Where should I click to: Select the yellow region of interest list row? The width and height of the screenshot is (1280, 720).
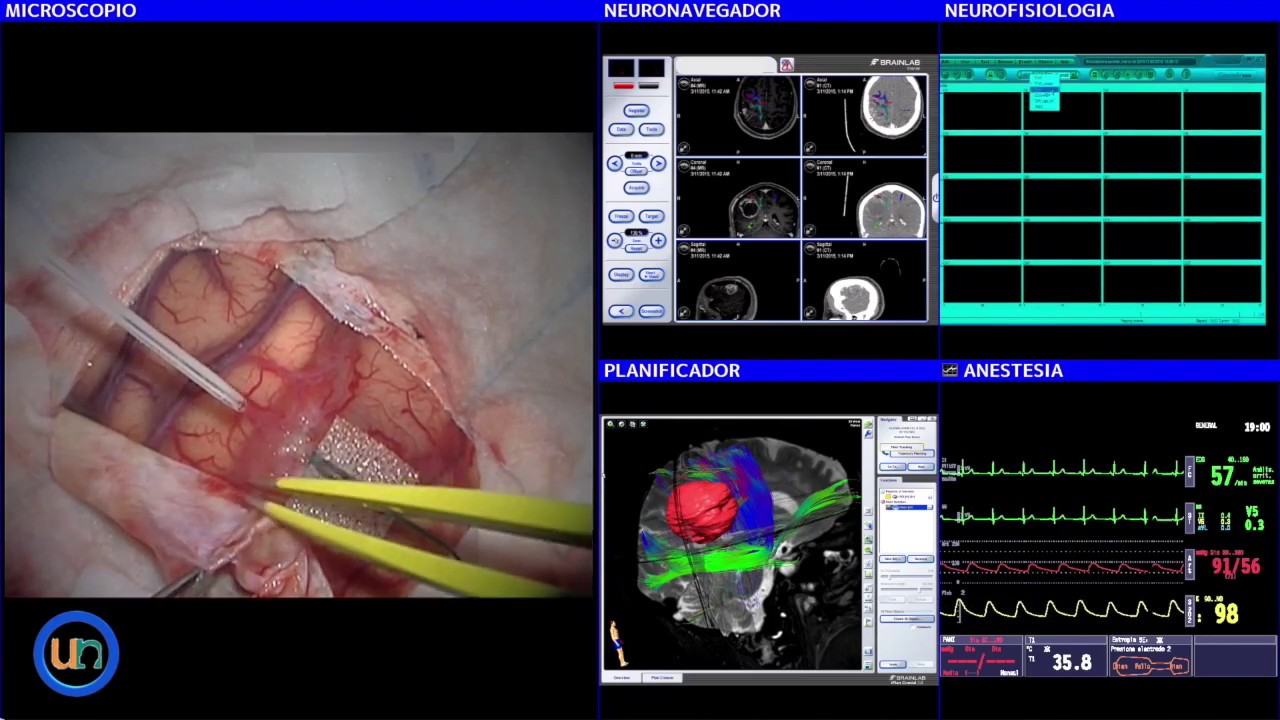(908, 496)
